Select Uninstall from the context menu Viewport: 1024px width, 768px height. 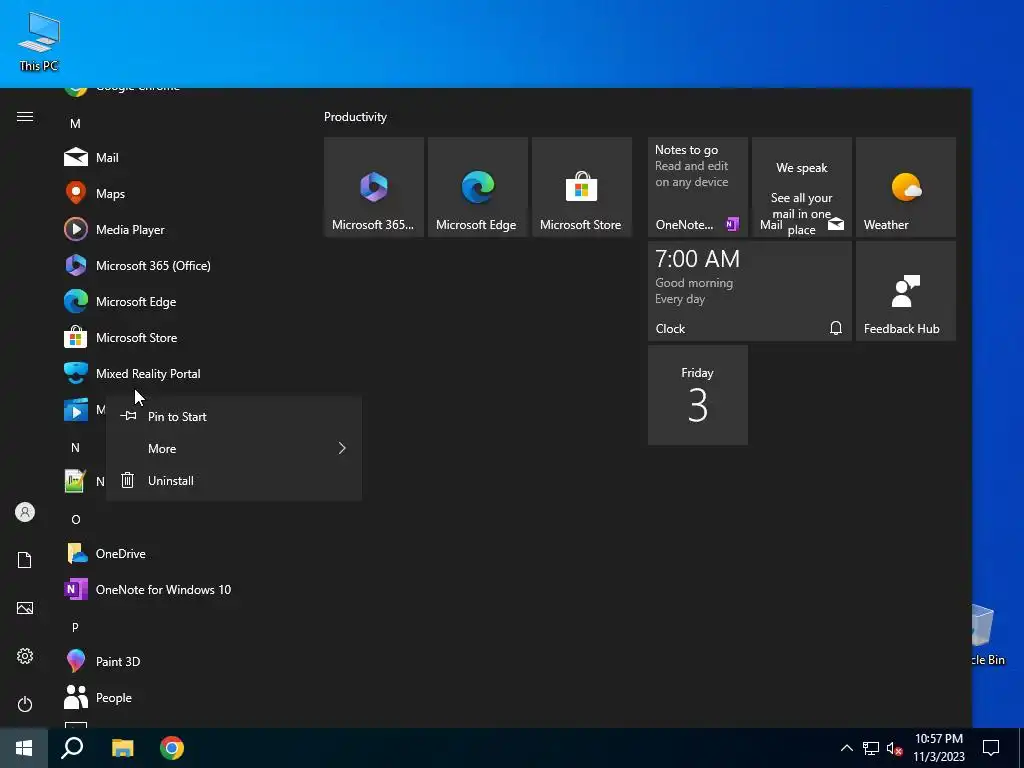[x=234, y=480]
